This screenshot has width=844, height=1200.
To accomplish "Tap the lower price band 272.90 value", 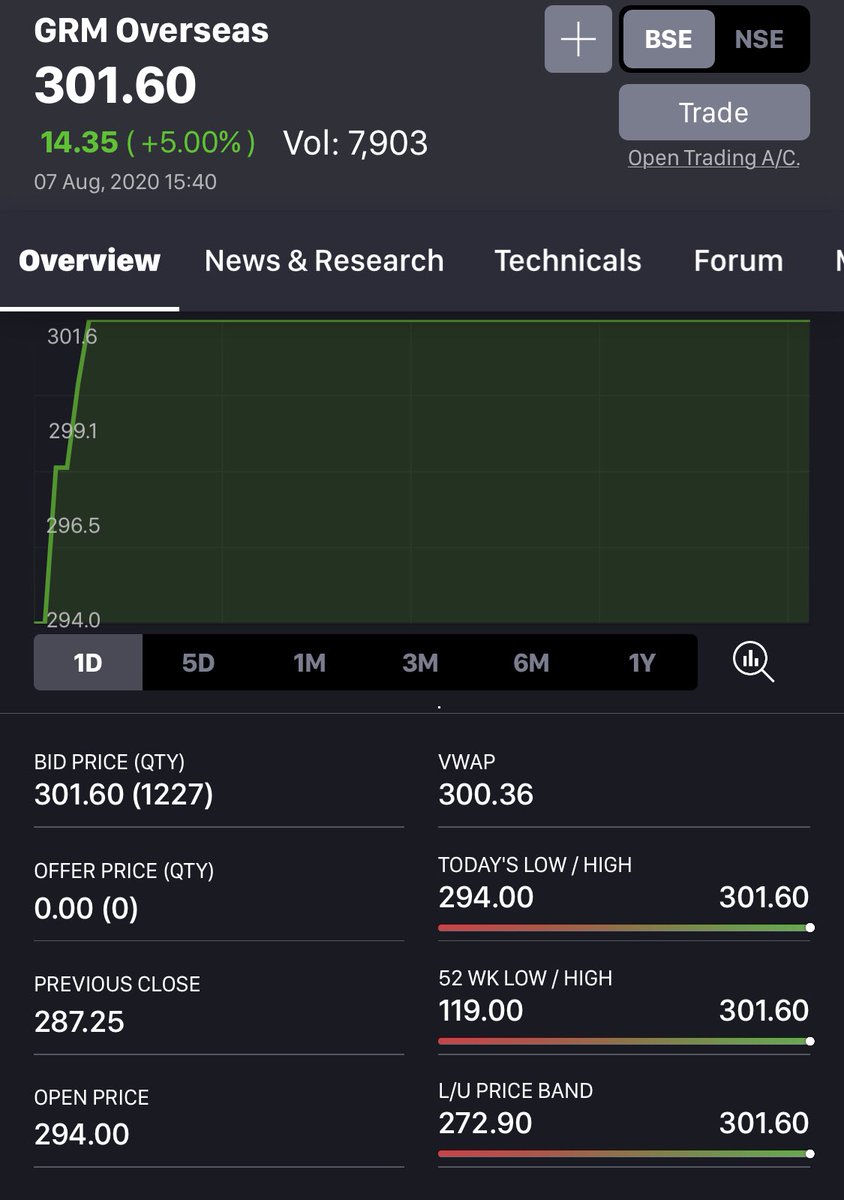I will point(485,1123).
